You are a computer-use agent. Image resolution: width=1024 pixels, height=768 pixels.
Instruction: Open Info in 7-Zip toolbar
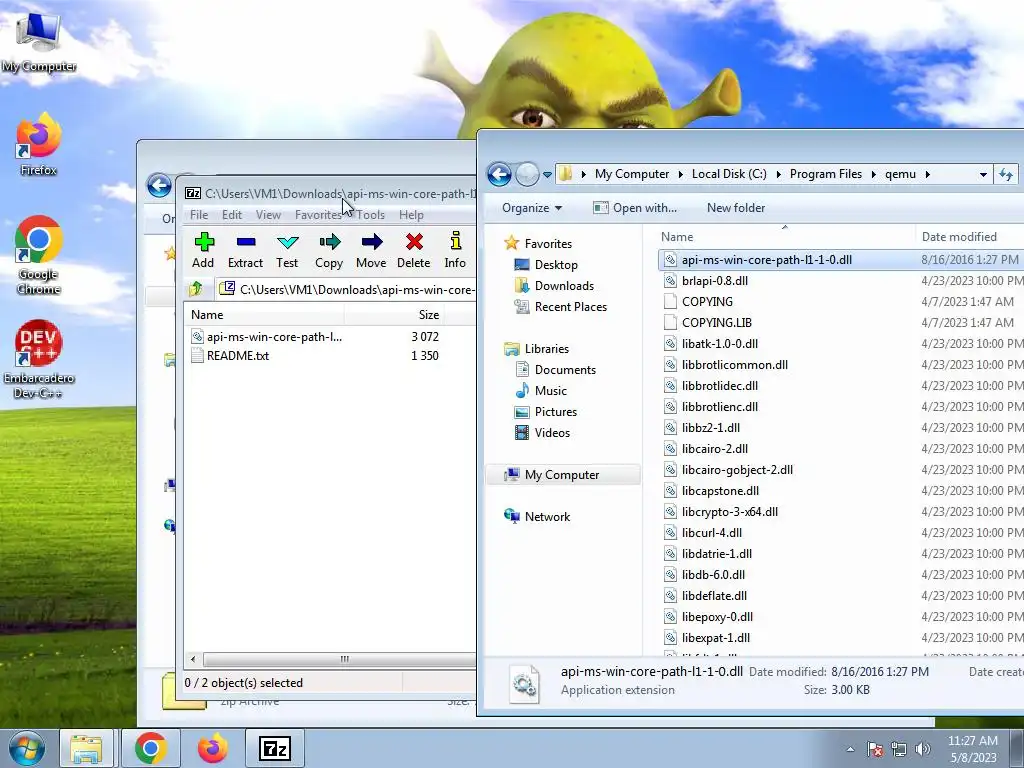click(x=455, y=251)
